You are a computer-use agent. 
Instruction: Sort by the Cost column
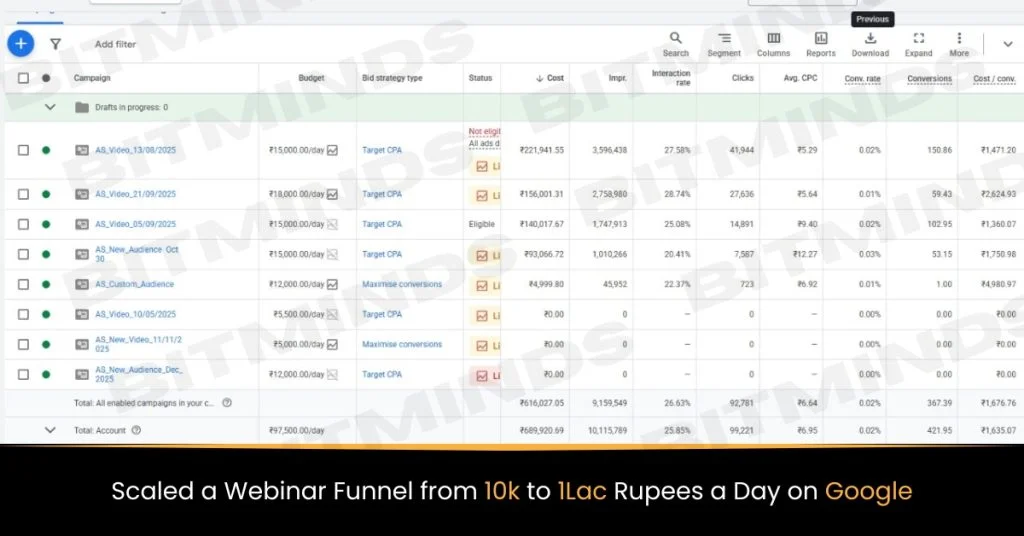[x=550, y=78]
